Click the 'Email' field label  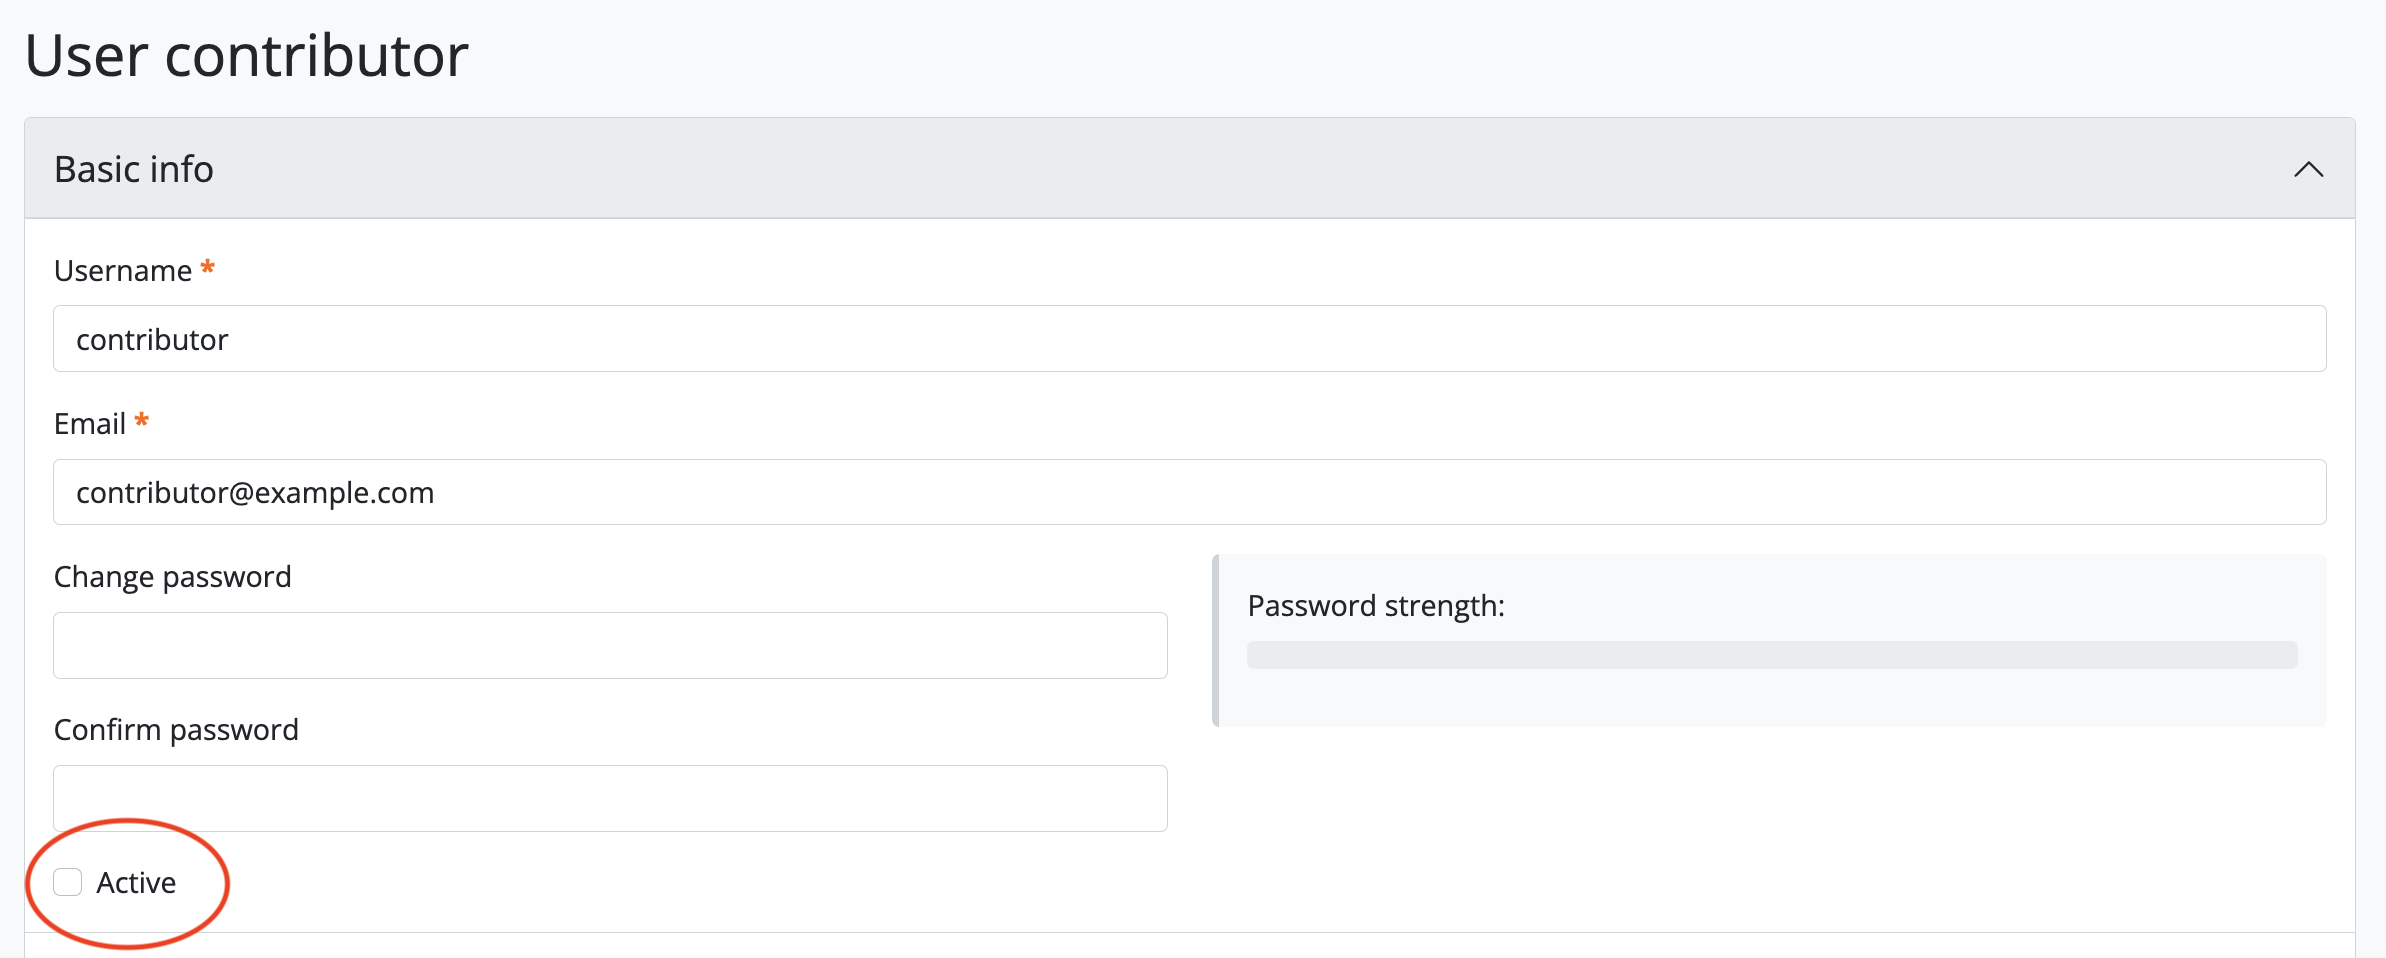pyautogui.click(x=90, y=424)
